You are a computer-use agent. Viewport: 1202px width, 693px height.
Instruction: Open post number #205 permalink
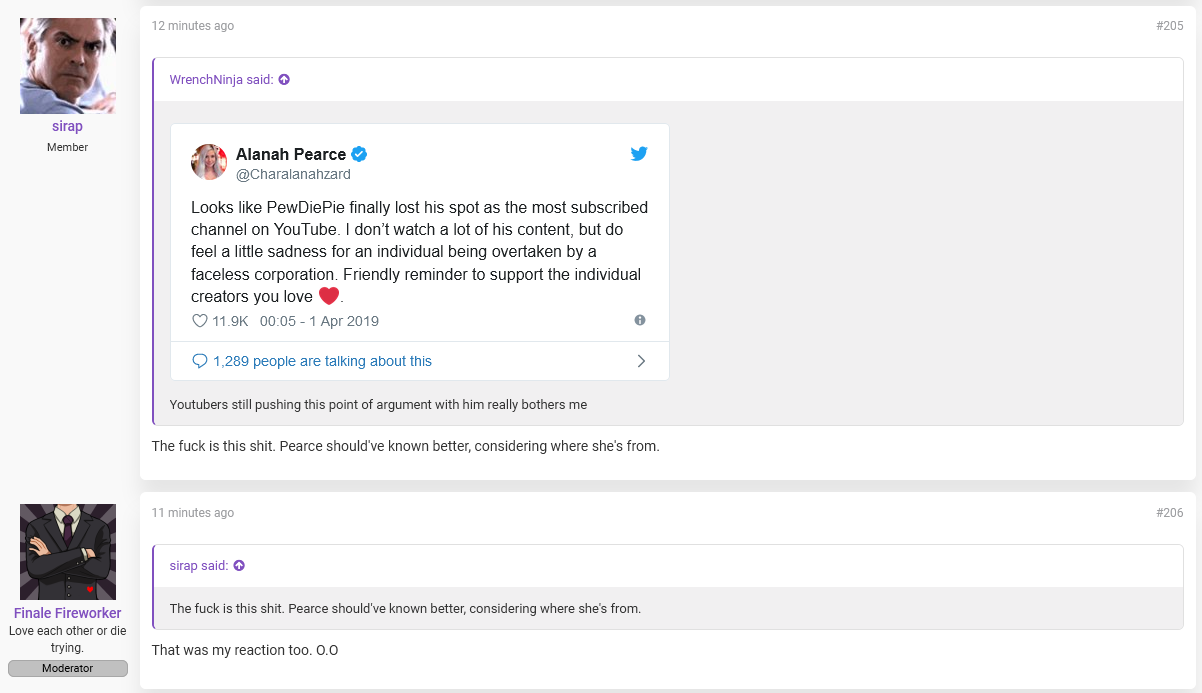tap(1169, 26)
